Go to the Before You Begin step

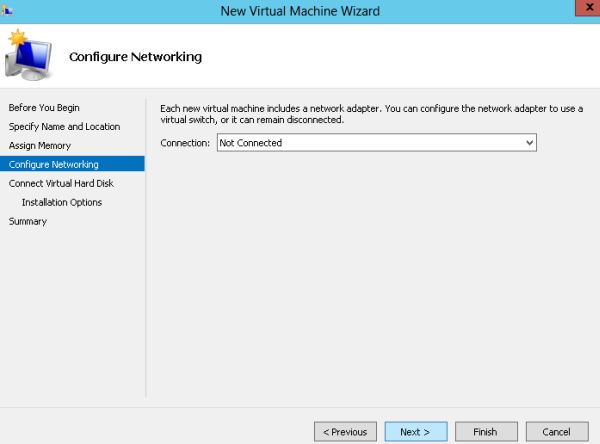pyautogui.click(x=44, y=107)
